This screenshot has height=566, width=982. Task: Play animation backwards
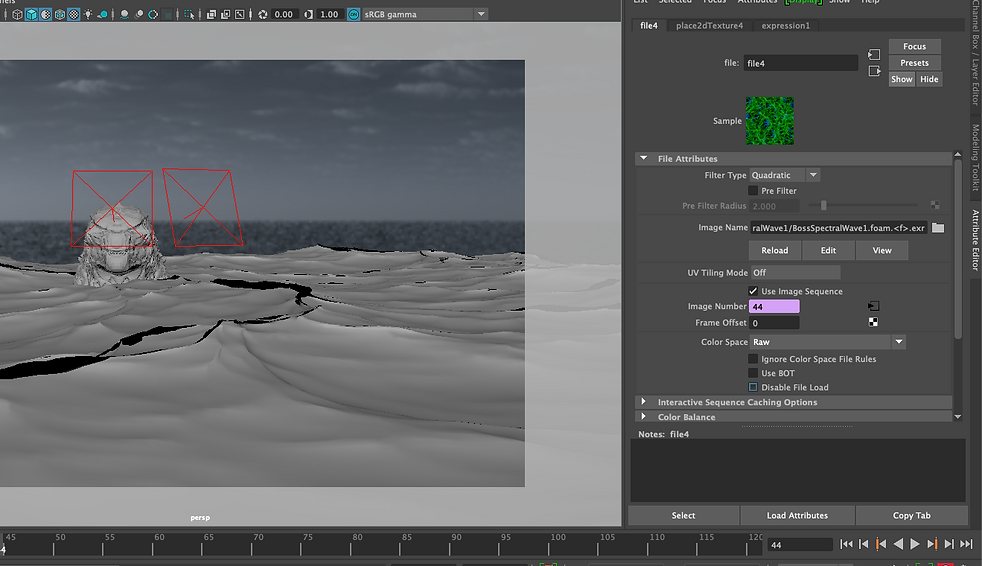[x=898, y=544]
